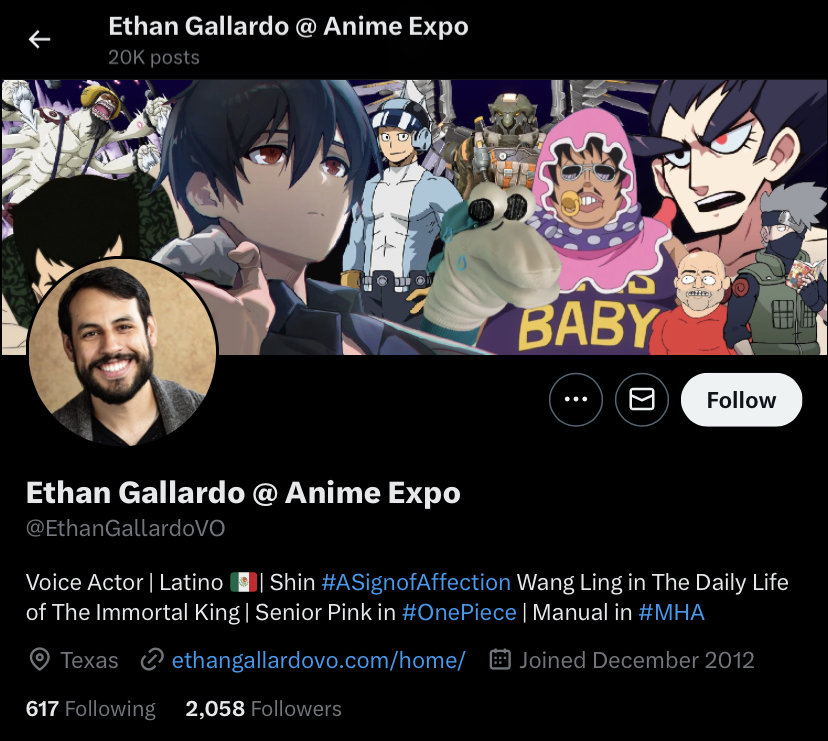Viewport: 828px width, 741px height.
Task: Open the circular profile photo
Action: click(x=122, y=351)
